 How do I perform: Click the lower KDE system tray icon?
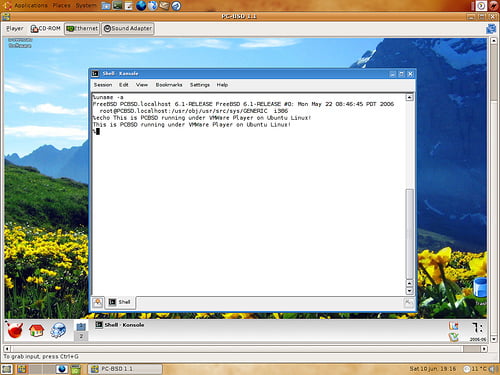[x=454, y=337]
